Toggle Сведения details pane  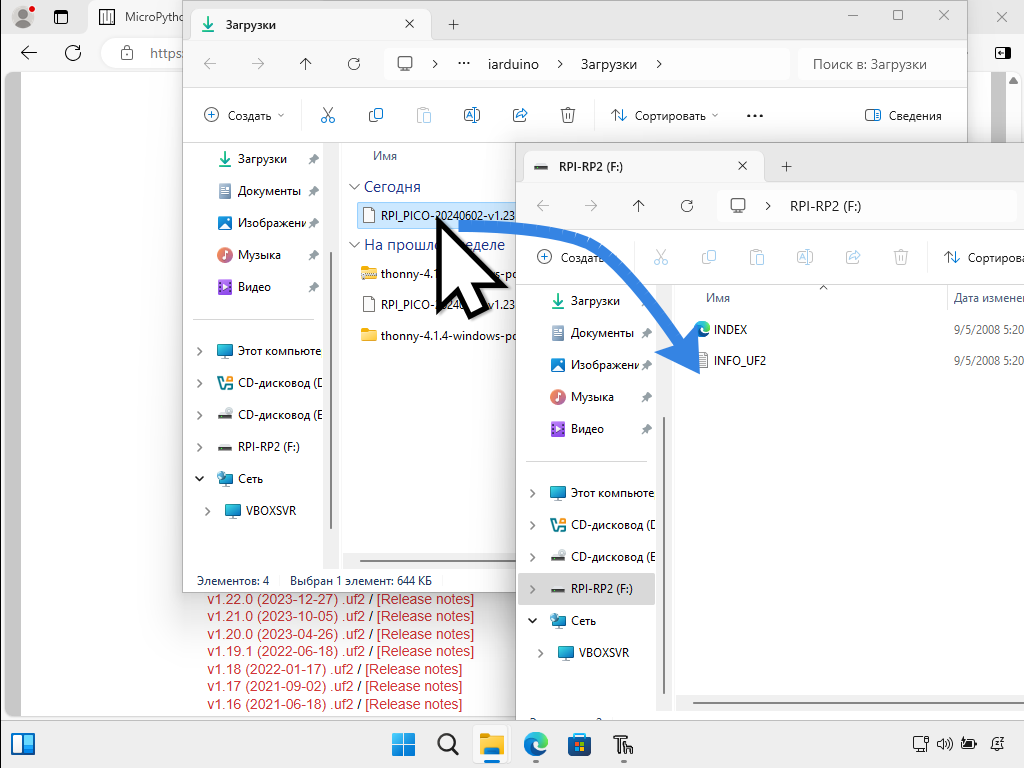[x=903, y=116]
